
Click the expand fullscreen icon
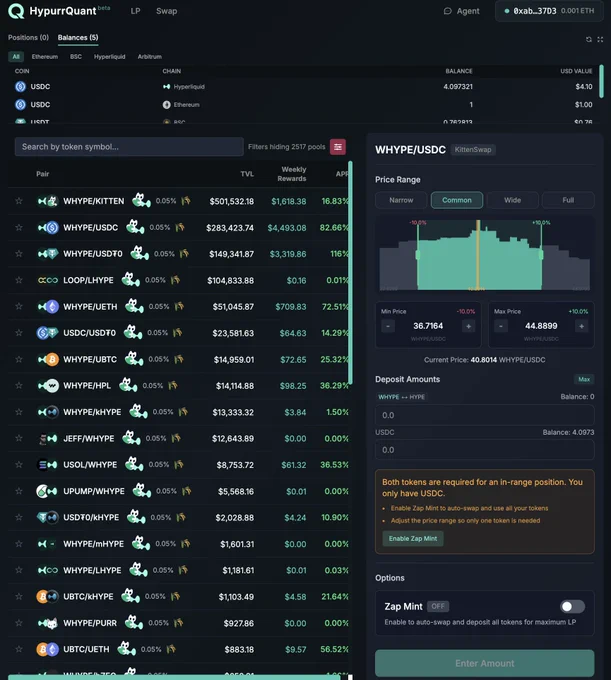pos(600,39)
